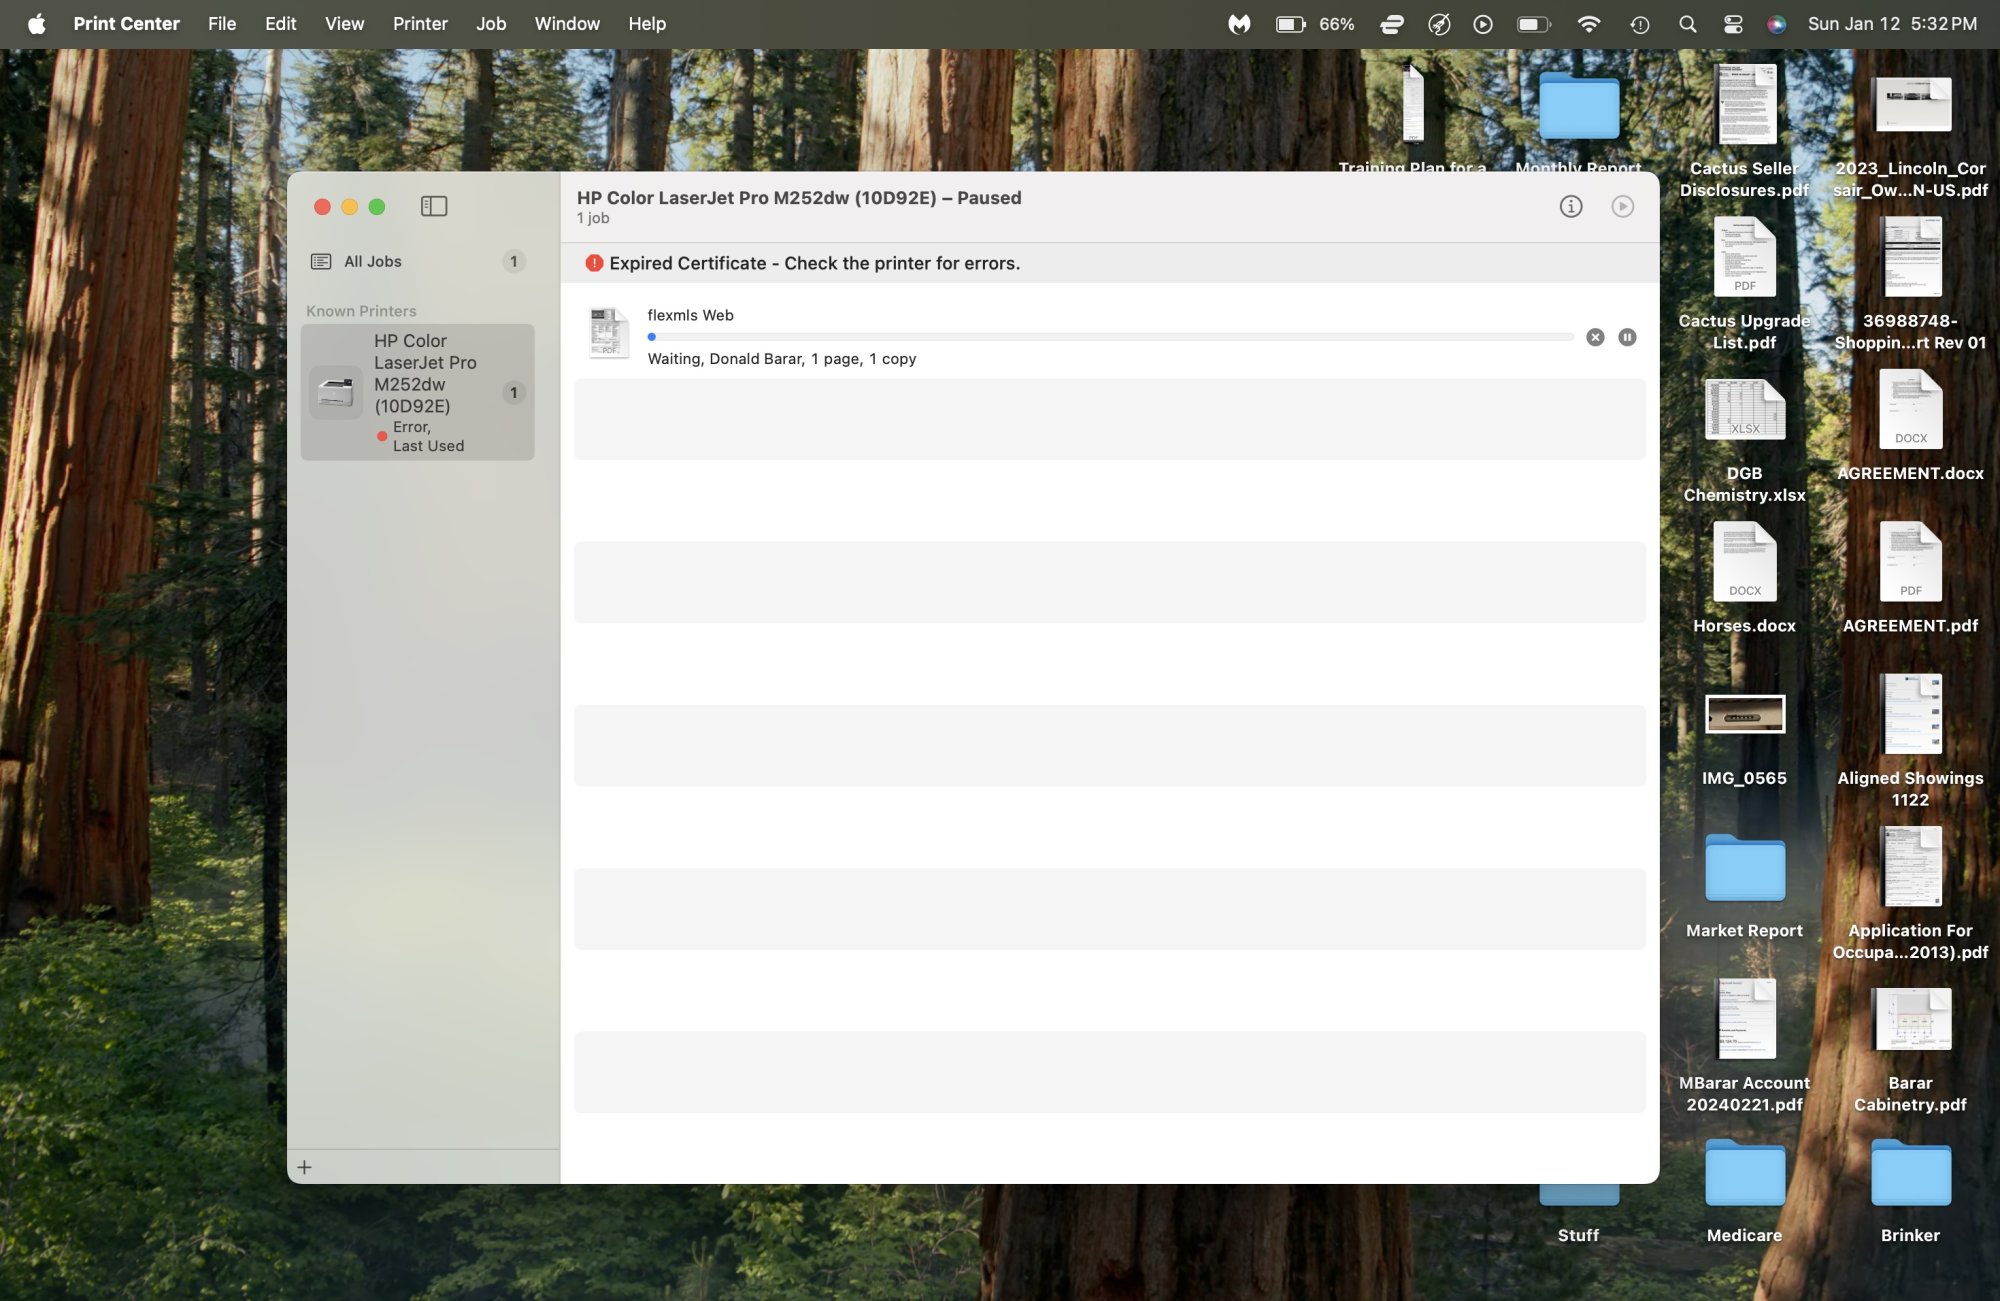The height and width of the screenshot is (1301, 2000).
Task: Cancel the flexmls Web print job
Action: 1595,337
